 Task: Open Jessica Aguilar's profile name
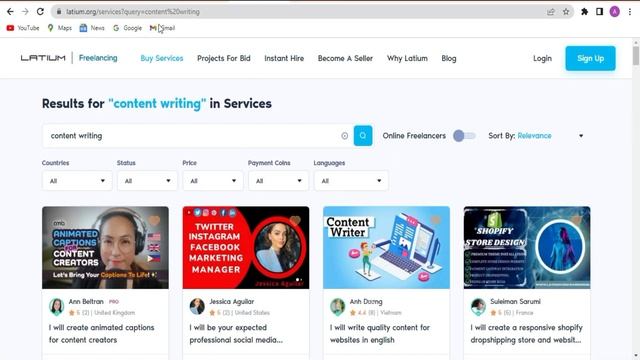231,302
